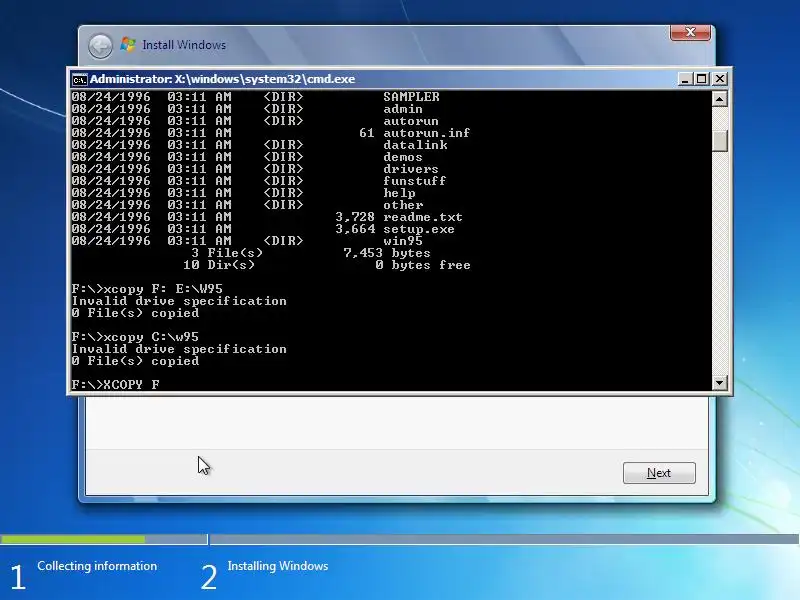This screenshot has height=600, width=800.
Task: Click the autorun directory entry
Action: click(411, 121)
